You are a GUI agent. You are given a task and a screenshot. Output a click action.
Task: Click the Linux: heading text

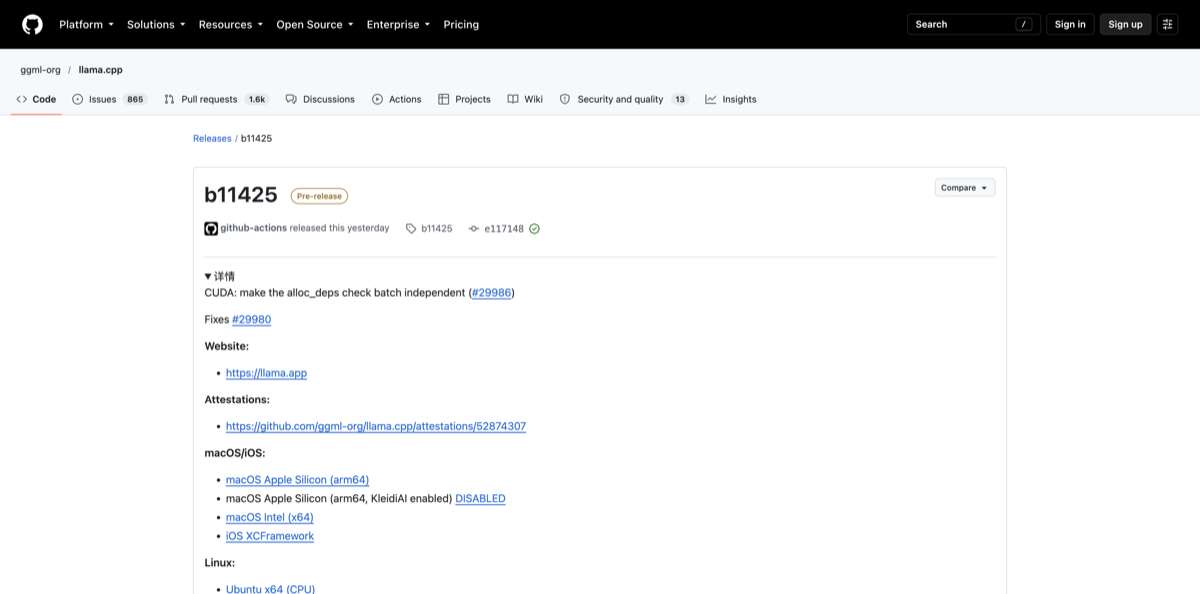(220, 563)
